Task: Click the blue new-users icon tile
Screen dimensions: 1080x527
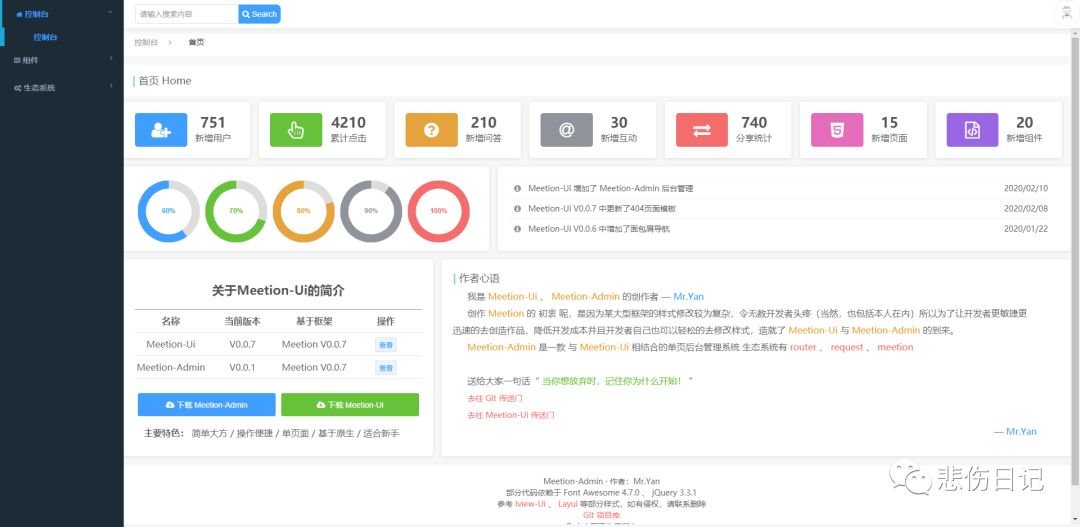Action: [161, 130]
